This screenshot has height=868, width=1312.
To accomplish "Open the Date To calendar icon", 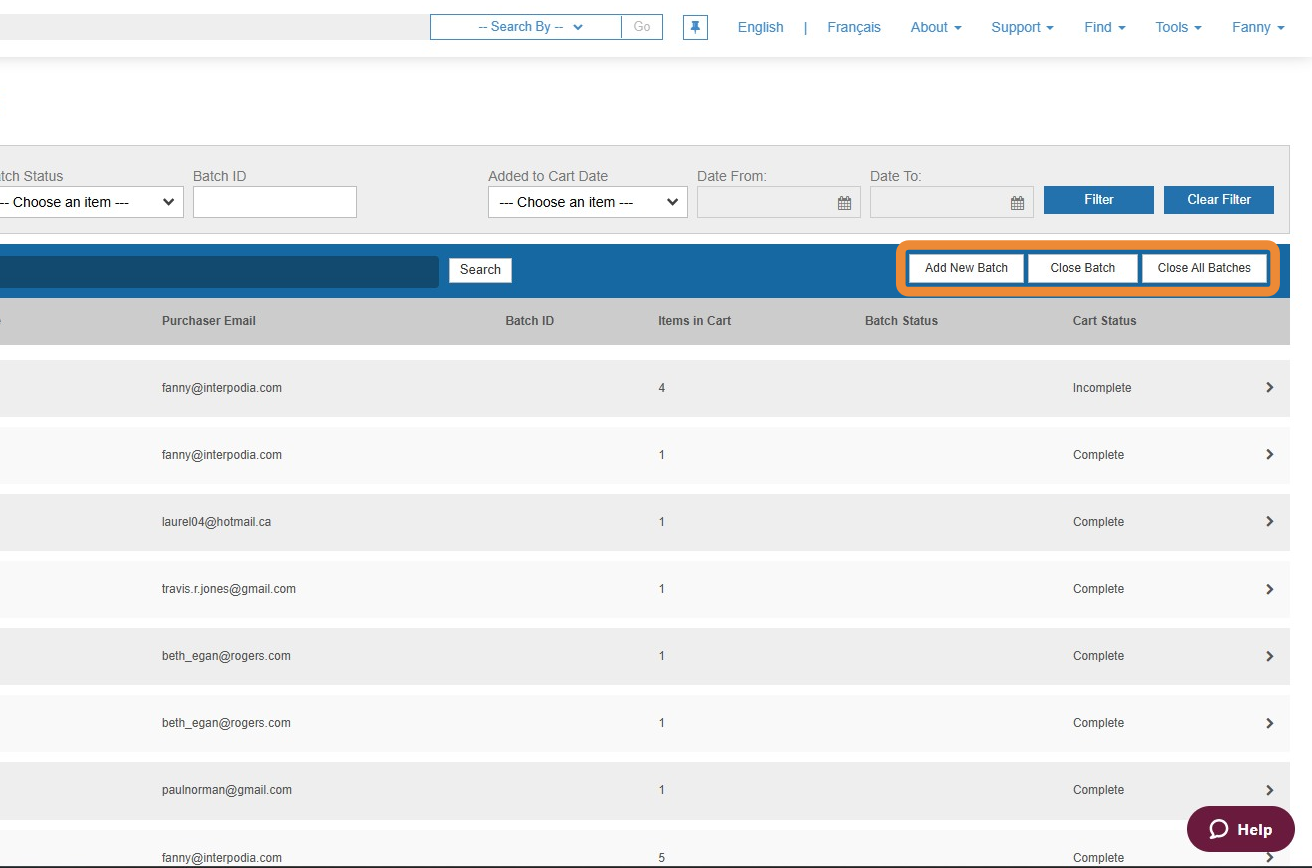I will pyautogui.click(x=1017, y=203).
